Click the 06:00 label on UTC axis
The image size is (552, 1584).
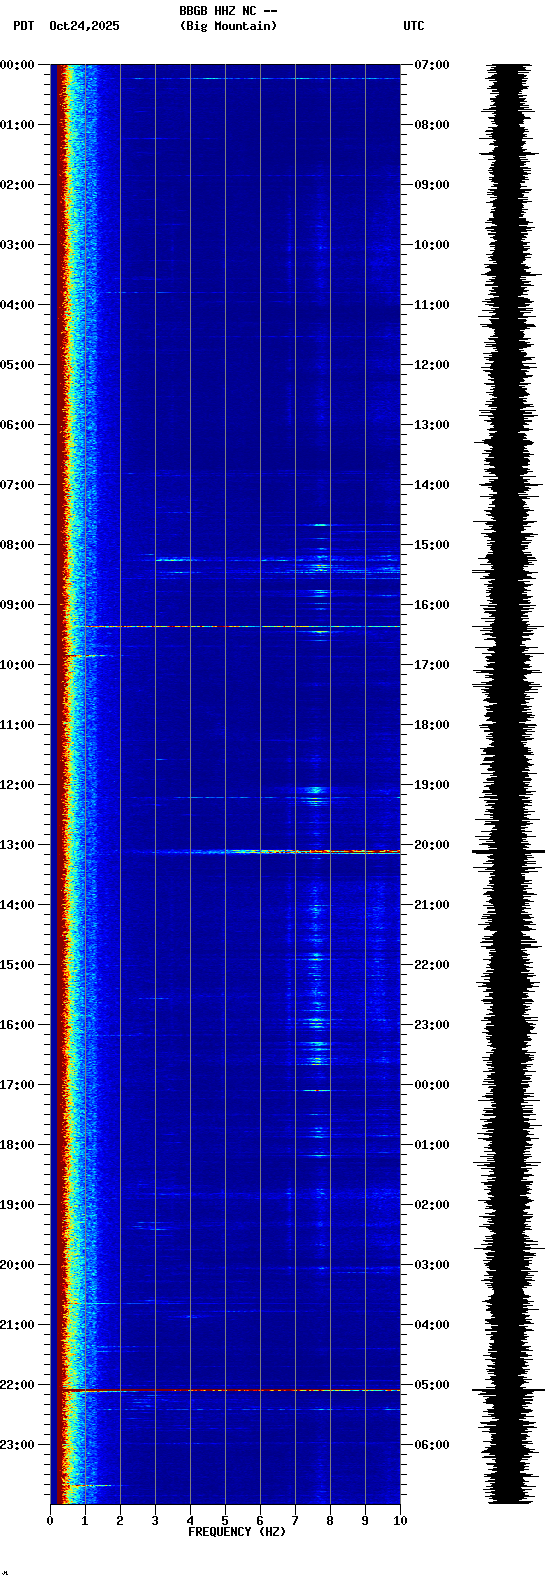coord(432,1445)
